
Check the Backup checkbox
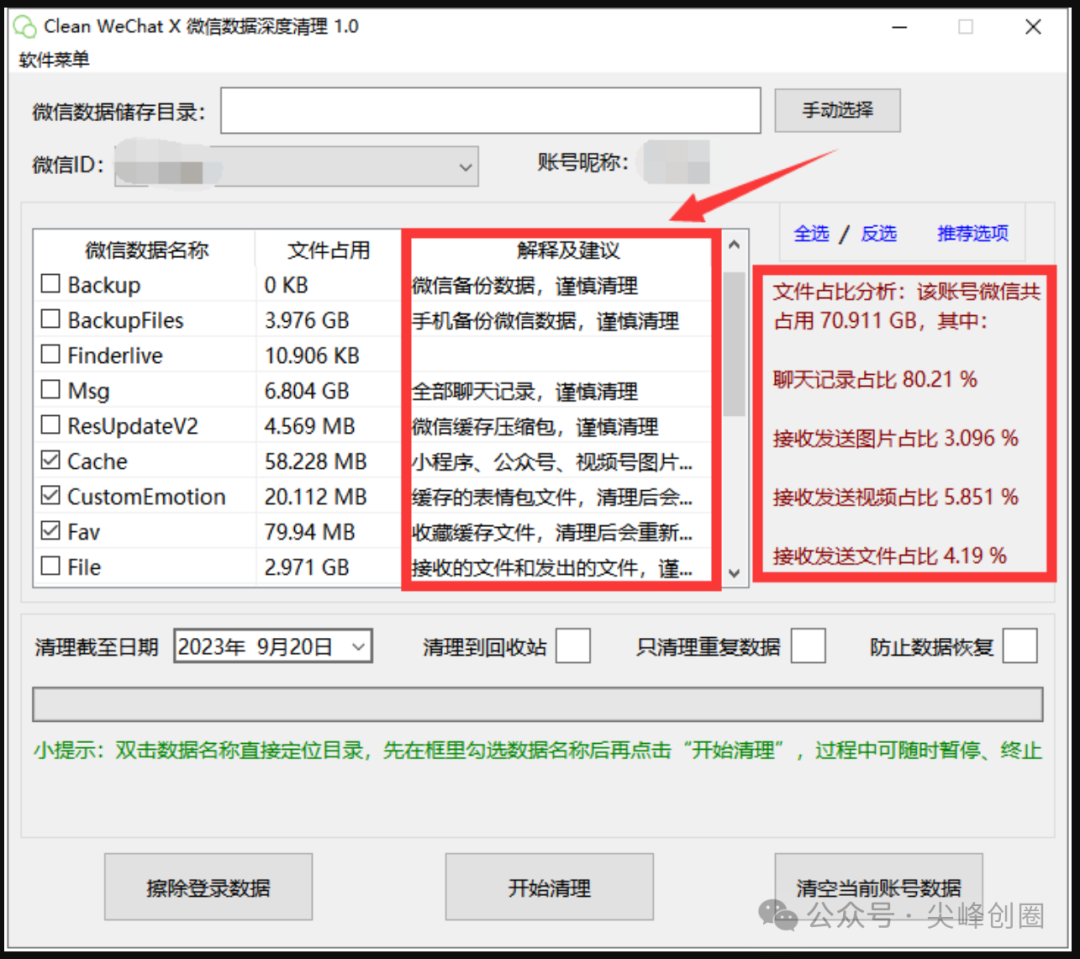[x=50, y=284]
